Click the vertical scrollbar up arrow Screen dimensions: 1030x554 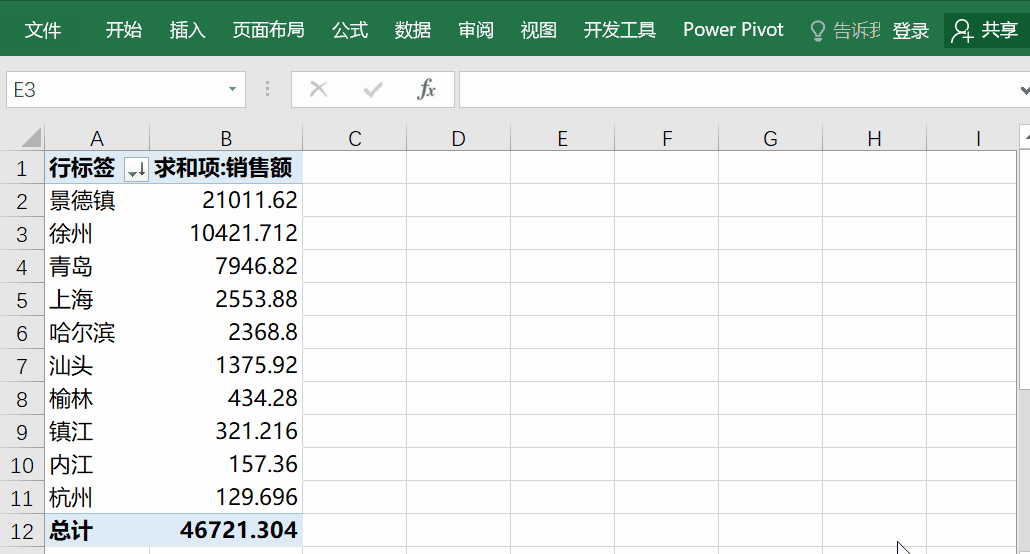tap(1025, 137)
